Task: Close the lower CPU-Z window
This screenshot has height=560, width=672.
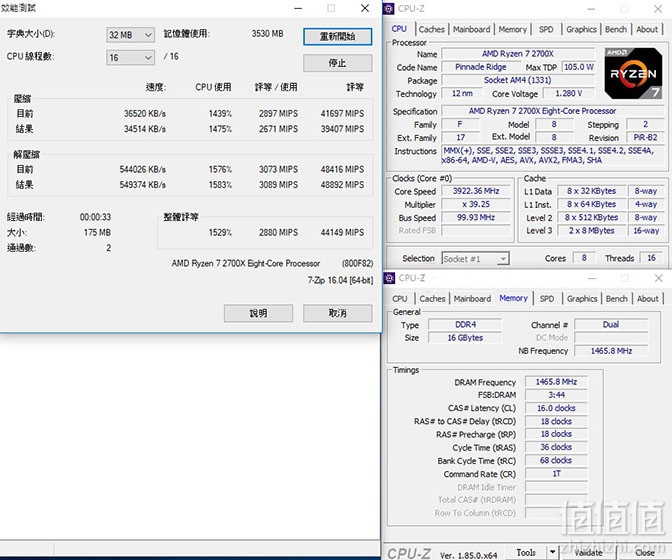Action: coord(658,278)
